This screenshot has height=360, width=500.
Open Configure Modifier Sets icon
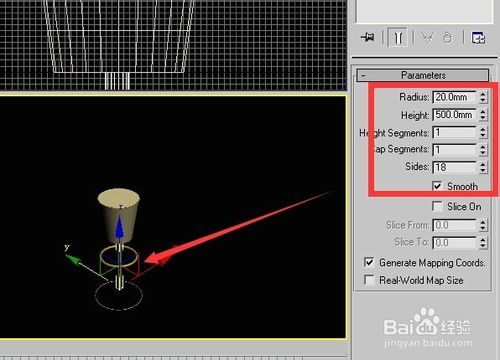tap(478, 37)
